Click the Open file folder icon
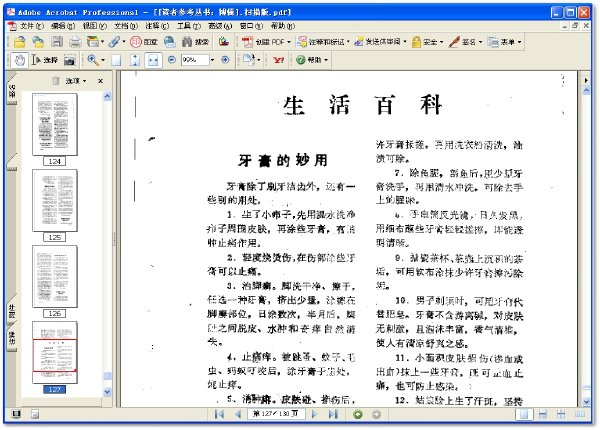The width and height of the screenshot is (600, 430). 20,41
